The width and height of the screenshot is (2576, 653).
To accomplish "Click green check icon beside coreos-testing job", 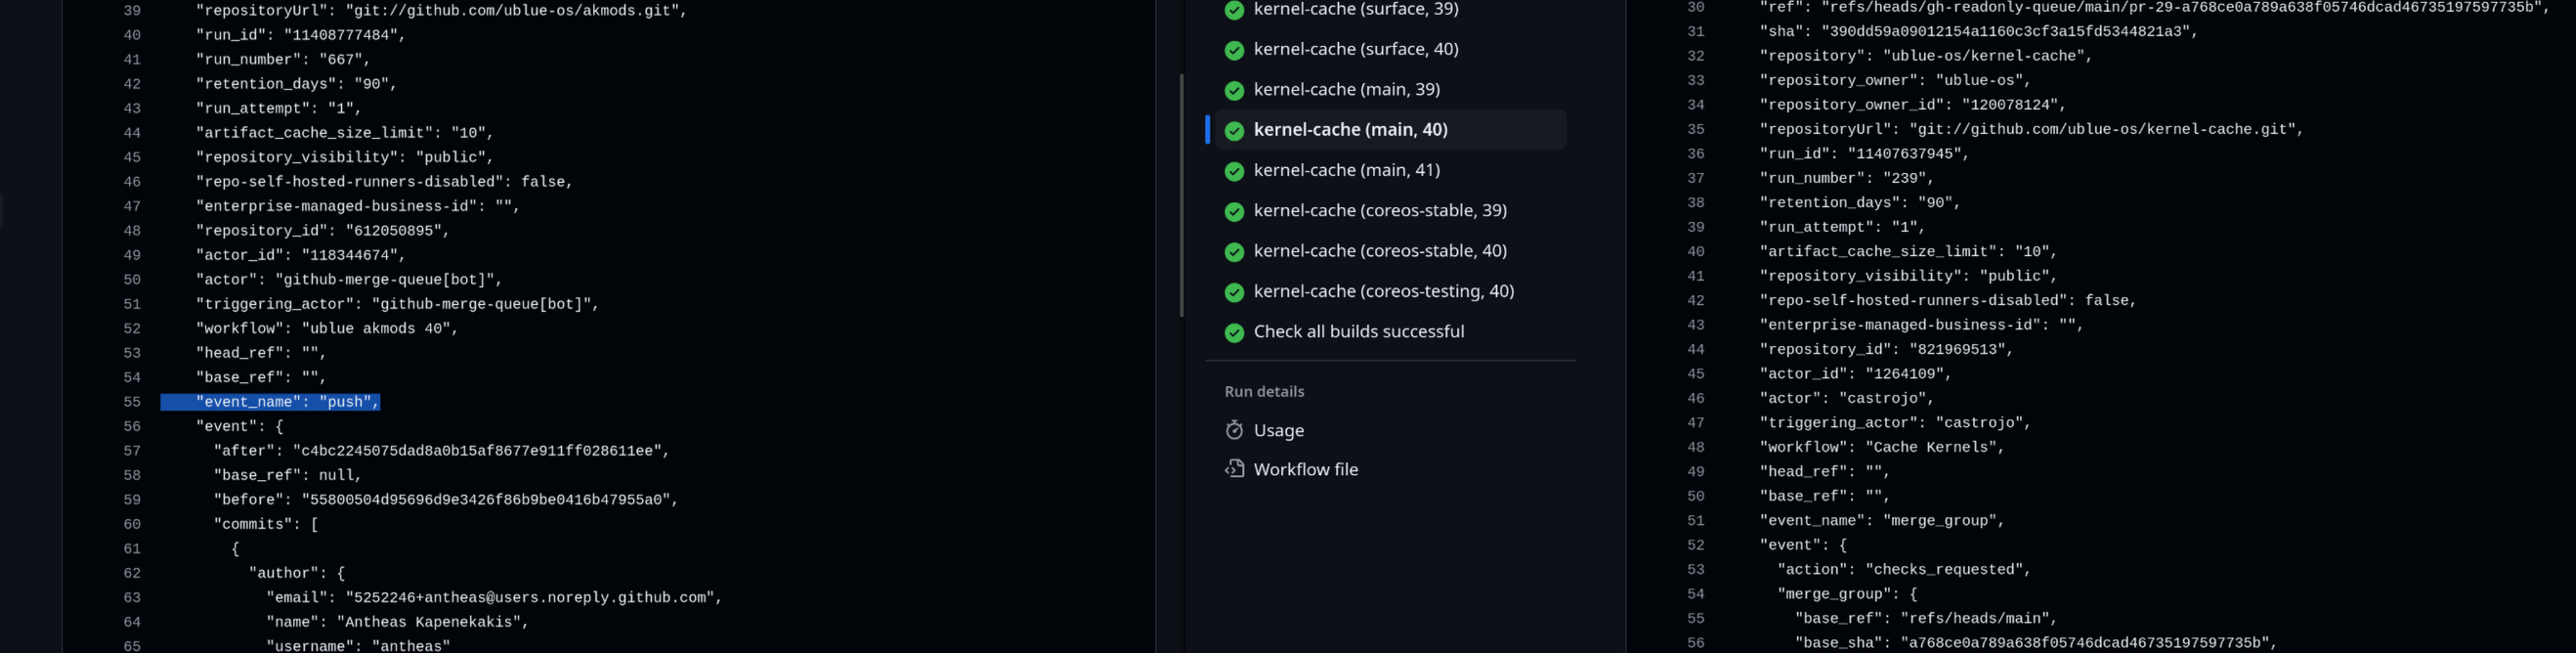I will pos(1234,292).
